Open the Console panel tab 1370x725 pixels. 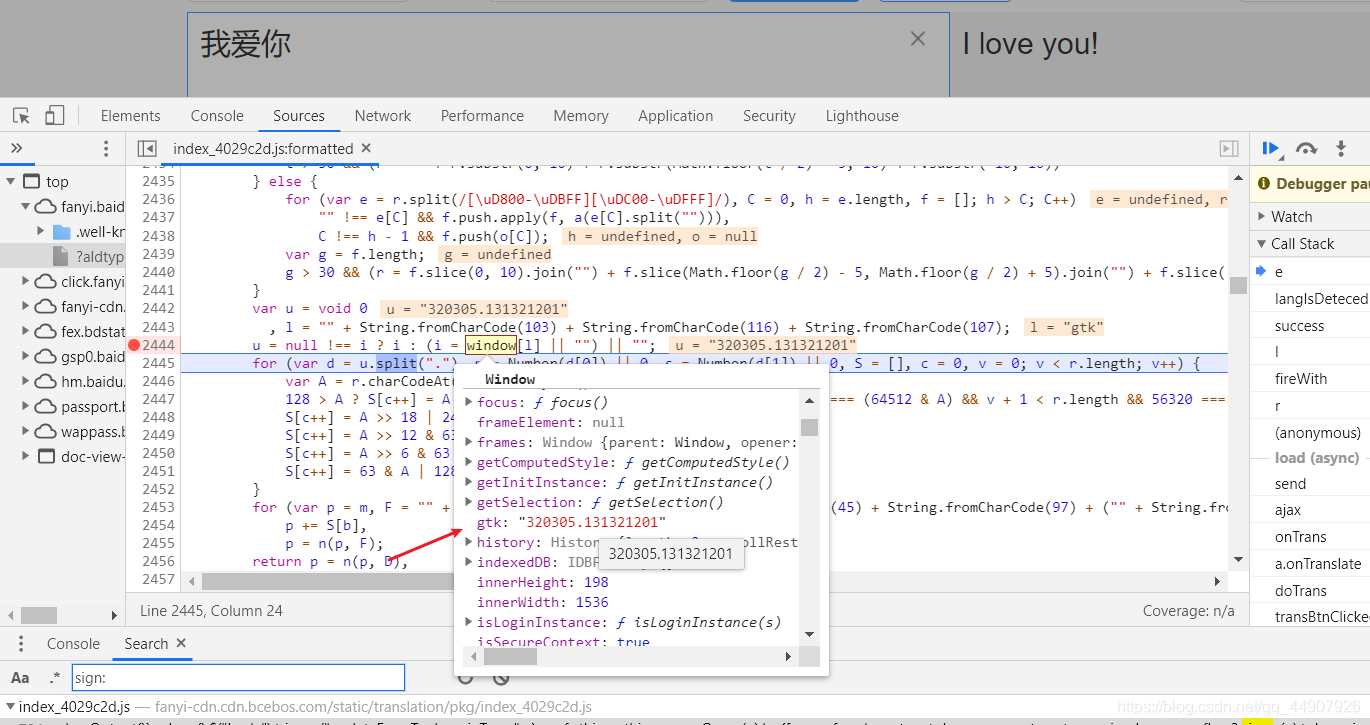tap(217, 116)
